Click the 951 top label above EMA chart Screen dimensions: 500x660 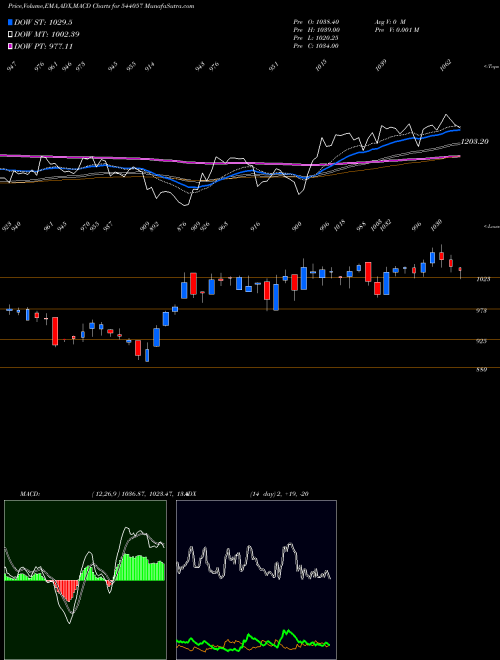pos(274,67)
